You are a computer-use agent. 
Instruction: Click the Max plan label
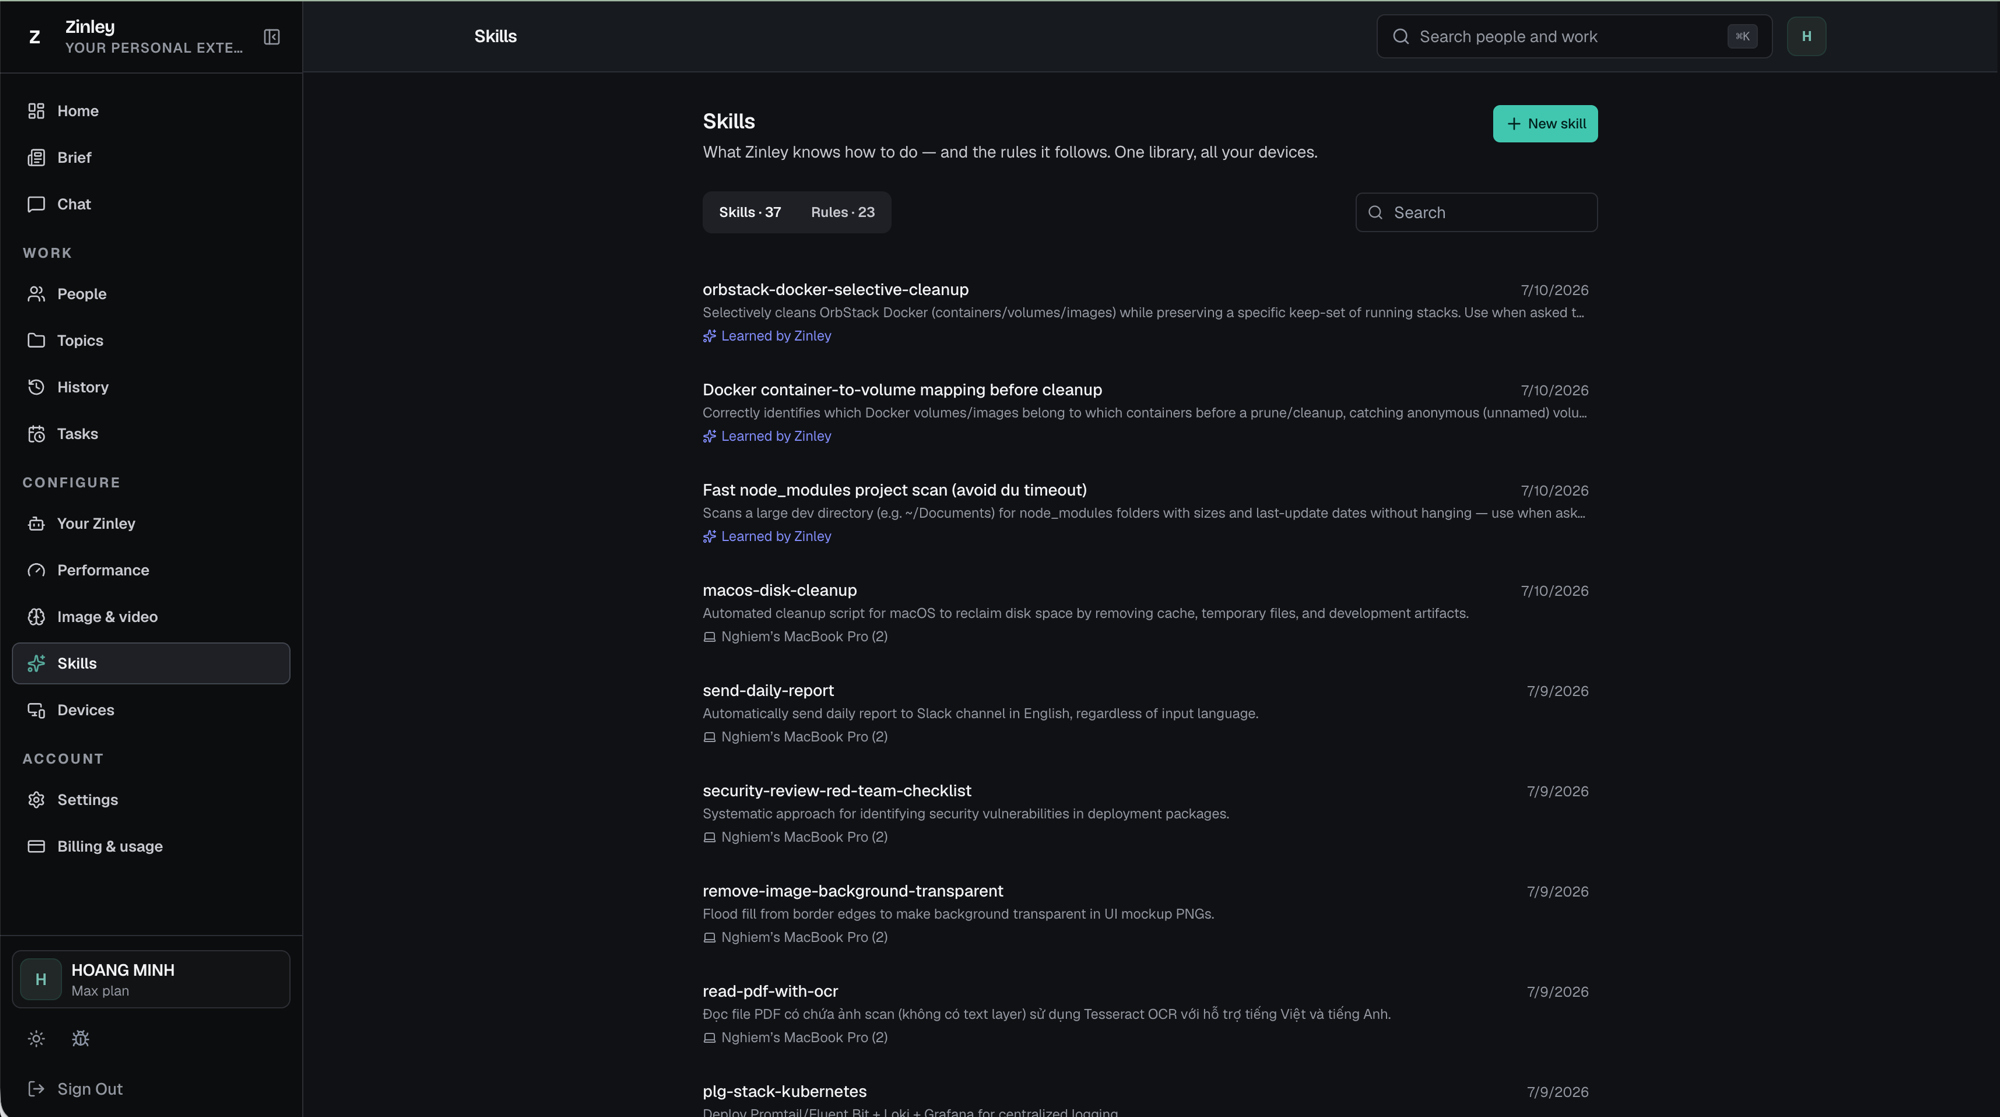point(100,991)
